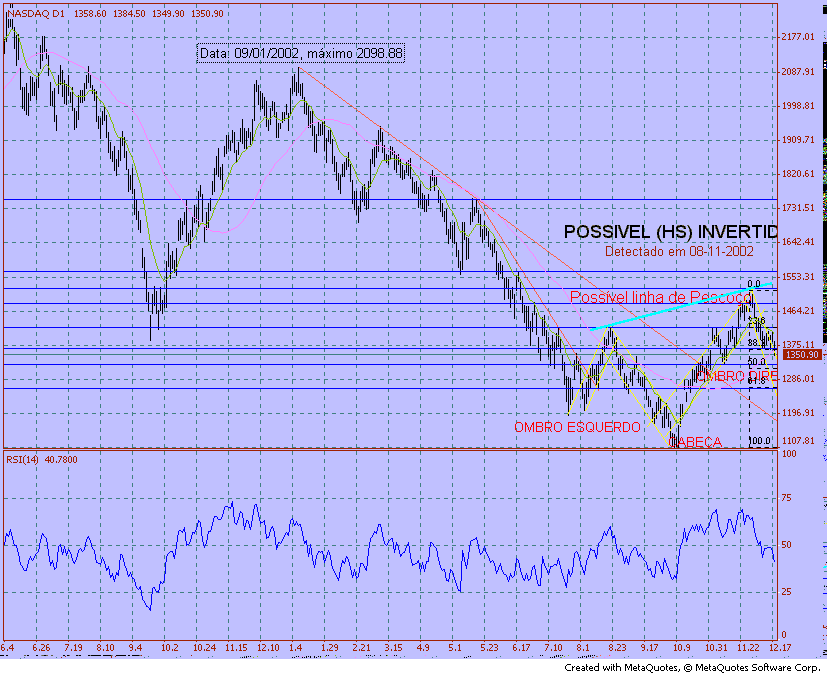Select the 'Possível linha de Pescoço' label
This screenshot has width=827, height=675.
661,297
